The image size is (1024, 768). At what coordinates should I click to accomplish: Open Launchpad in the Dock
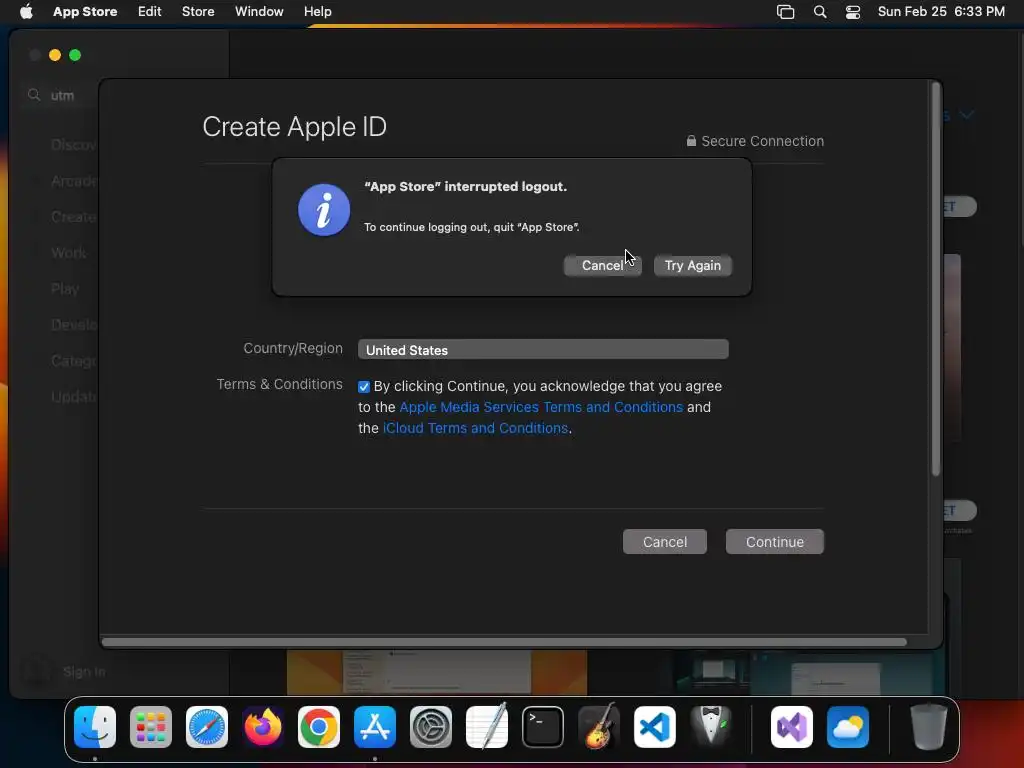coord(151,727)
